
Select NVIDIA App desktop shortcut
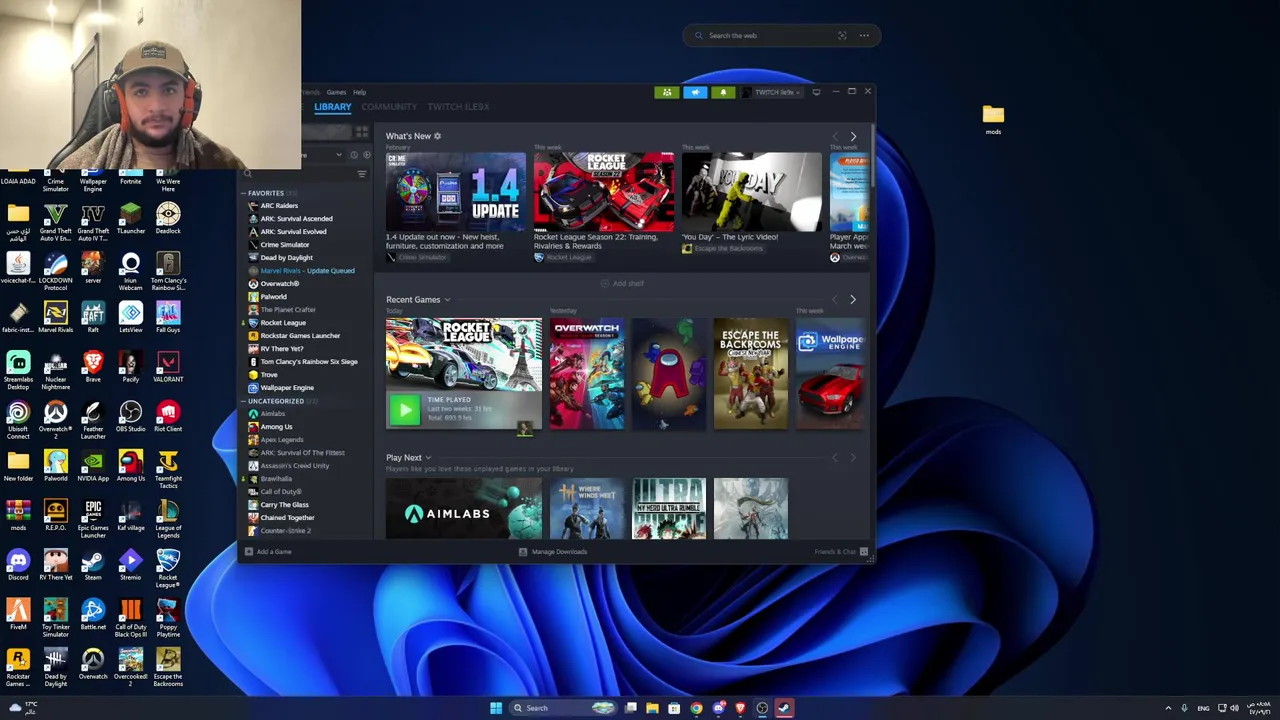tap(93, 466)
